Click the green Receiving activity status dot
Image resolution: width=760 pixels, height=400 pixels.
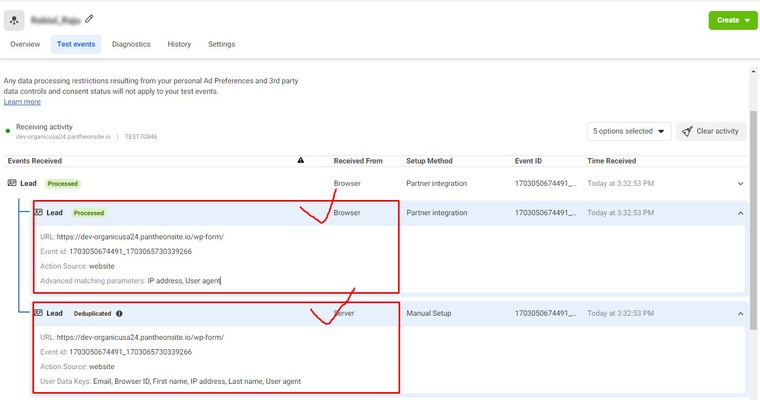8,130
